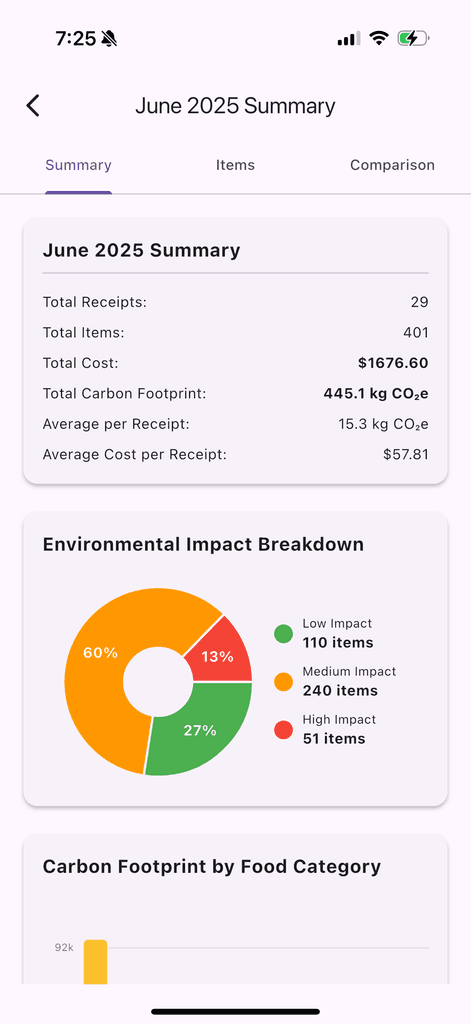
Task: Tap the Carbon Footprint by Food Category heading
Action: point(212,867)
